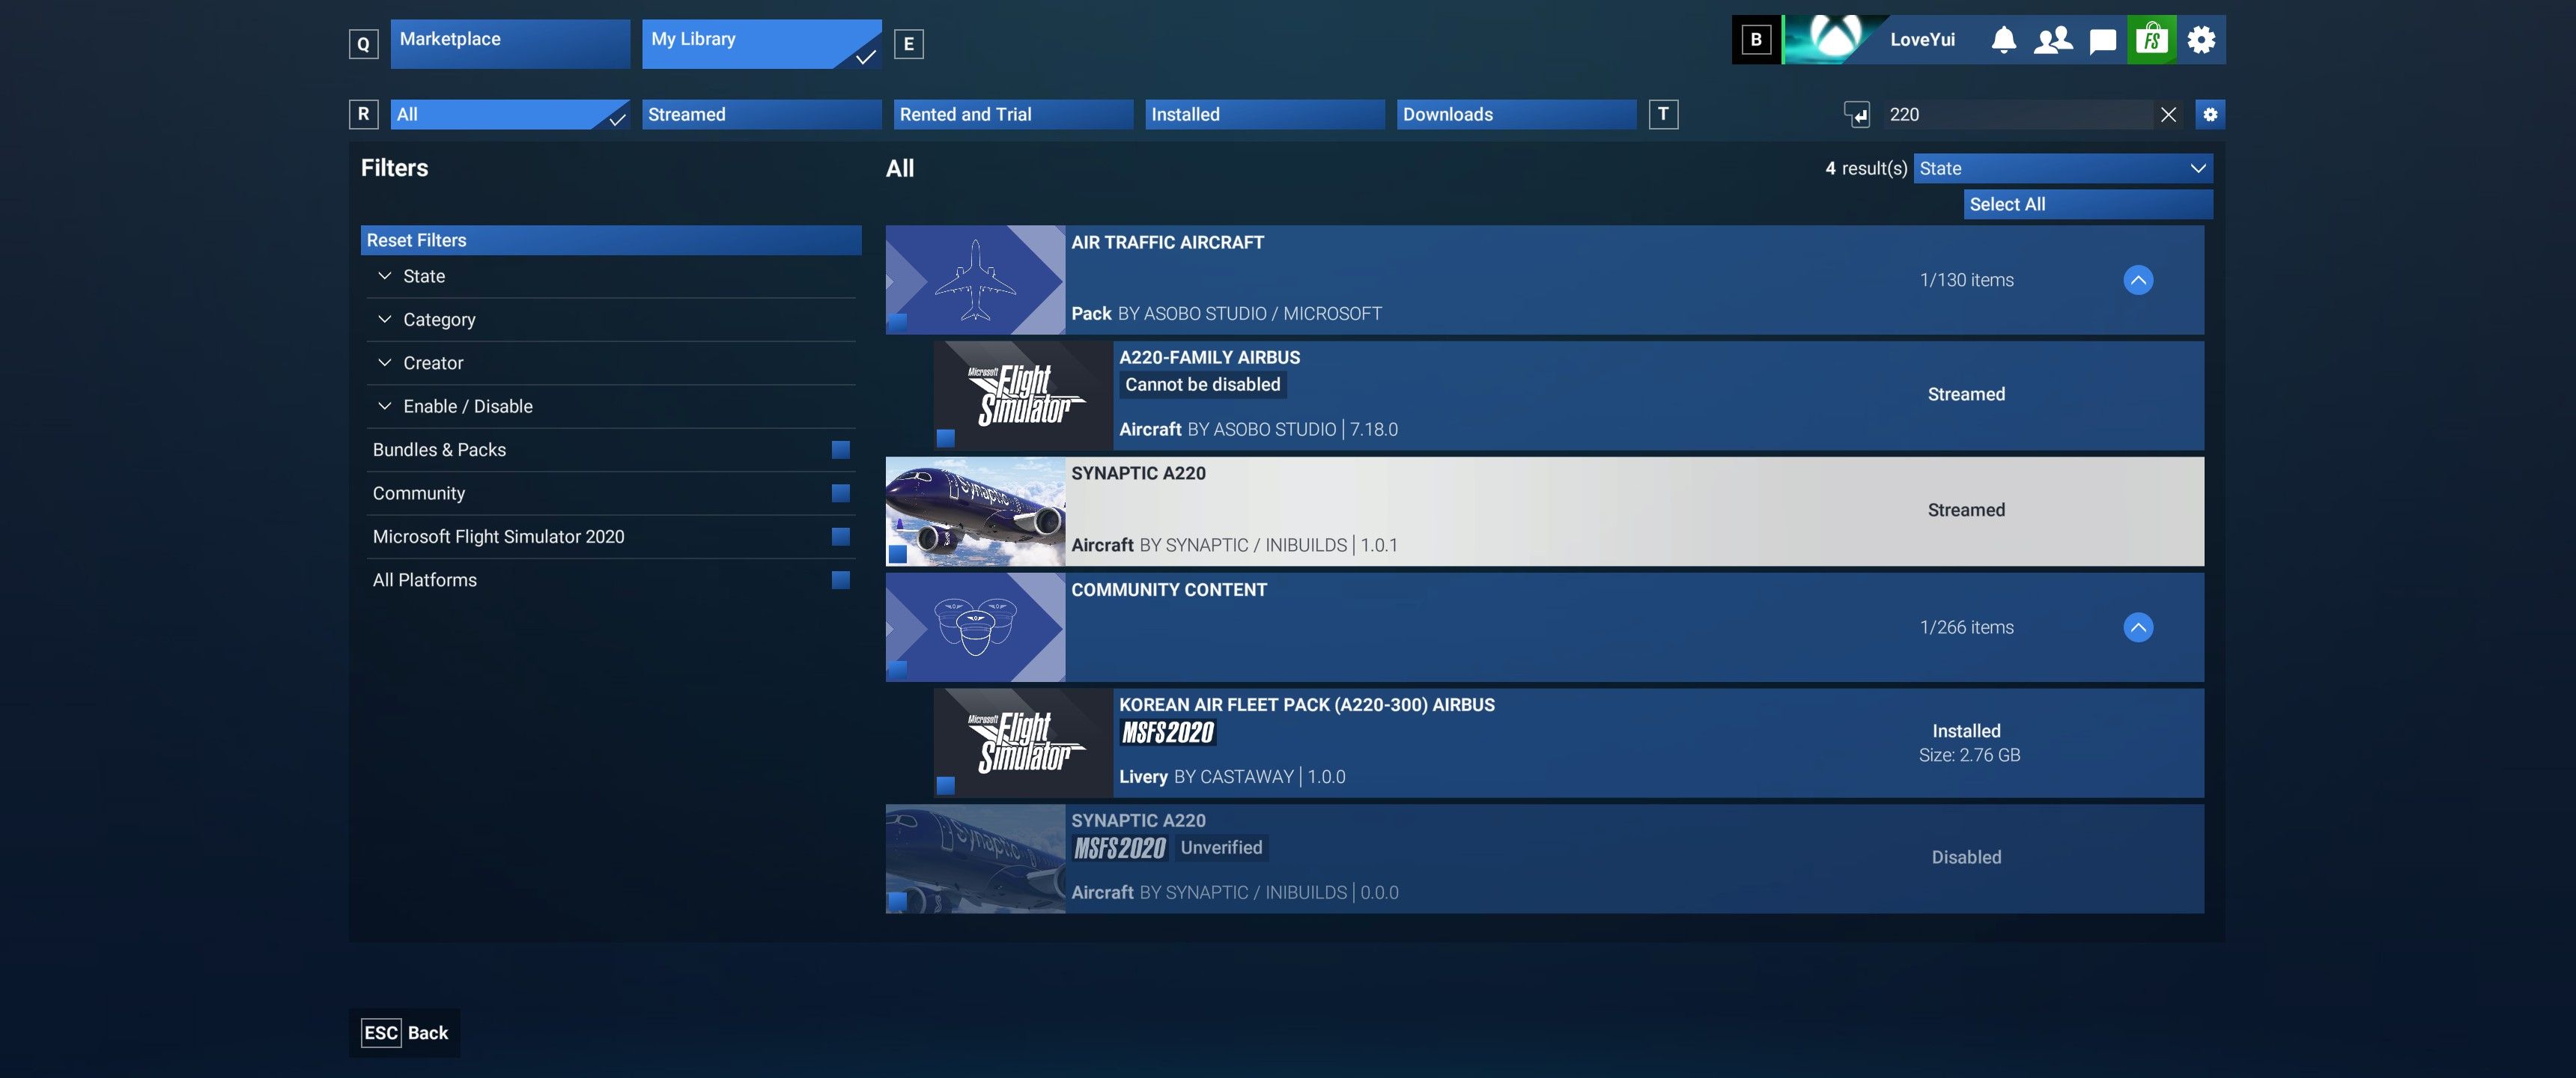Open the Community Content thumbnail
Screen dimensions: 2576x1078
pos(975,627)
